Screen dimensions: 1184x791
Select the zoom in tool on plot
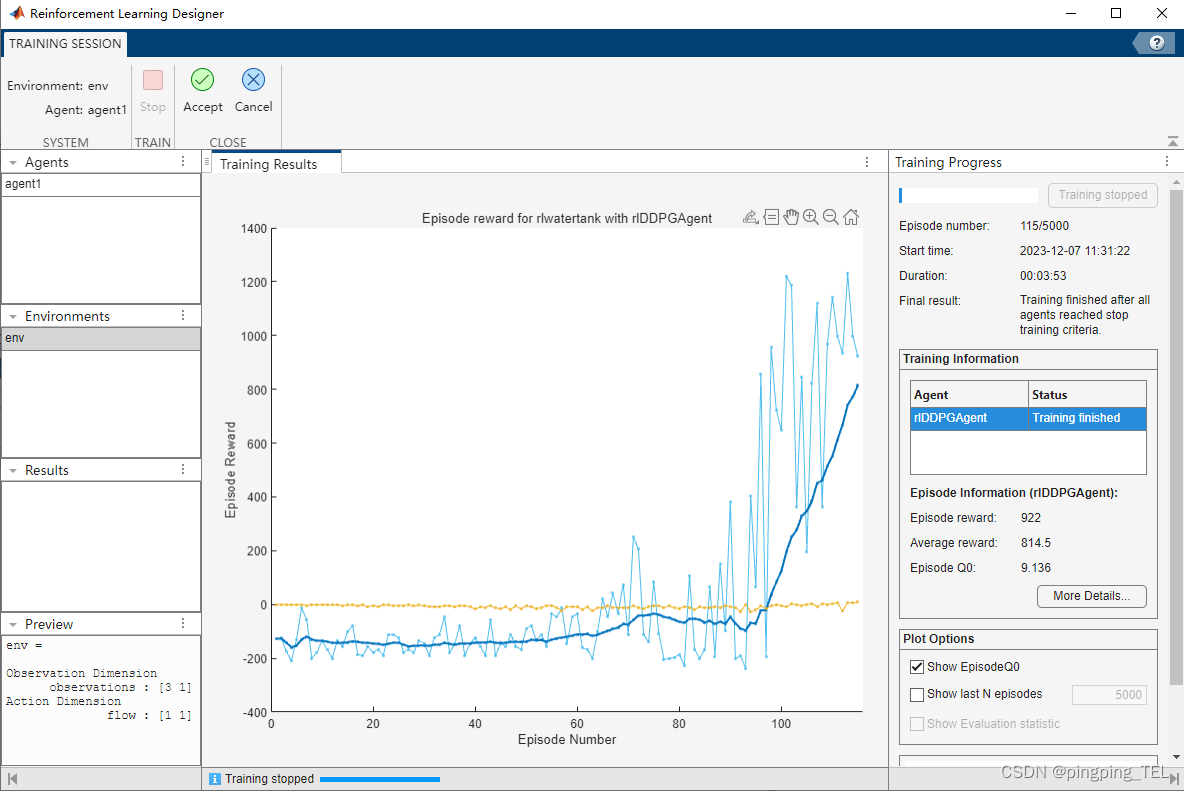pos(811,217)
